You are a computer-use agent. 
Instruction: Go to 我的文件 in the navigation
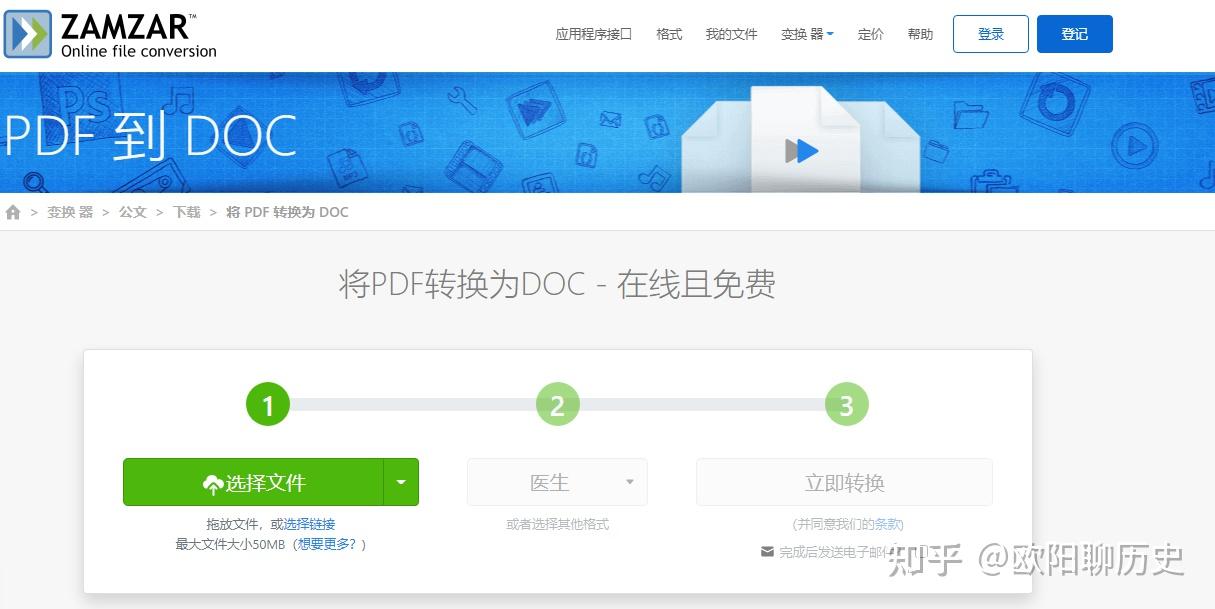[732, 34]
